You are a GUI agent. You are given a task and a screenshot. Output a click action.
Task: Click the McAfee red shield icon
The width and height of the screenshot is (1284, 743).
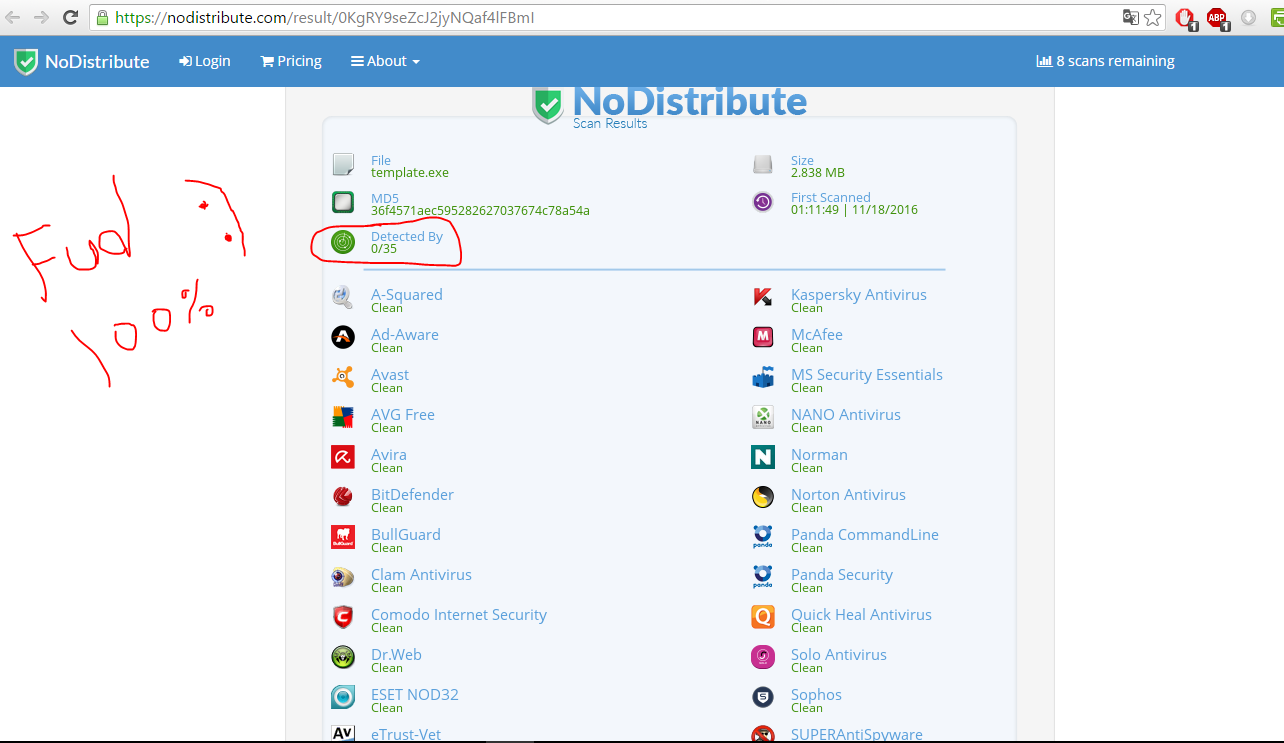point(763,337)
